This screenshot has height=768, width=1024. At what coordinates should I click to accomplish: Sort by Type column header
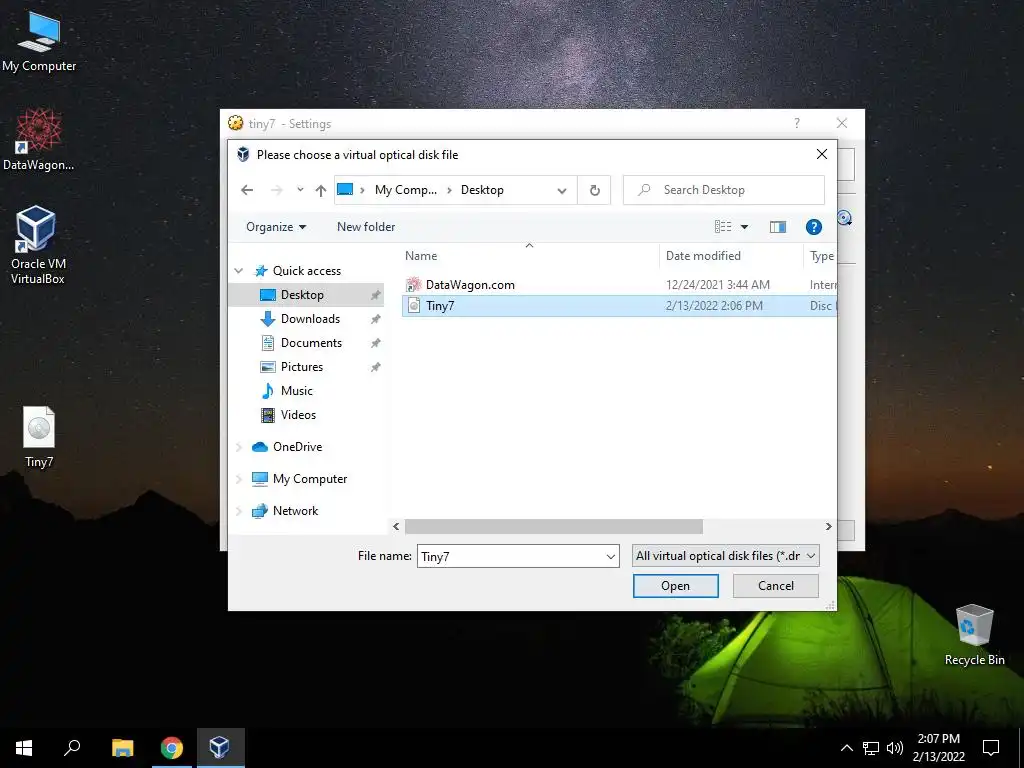click(820, 255)
